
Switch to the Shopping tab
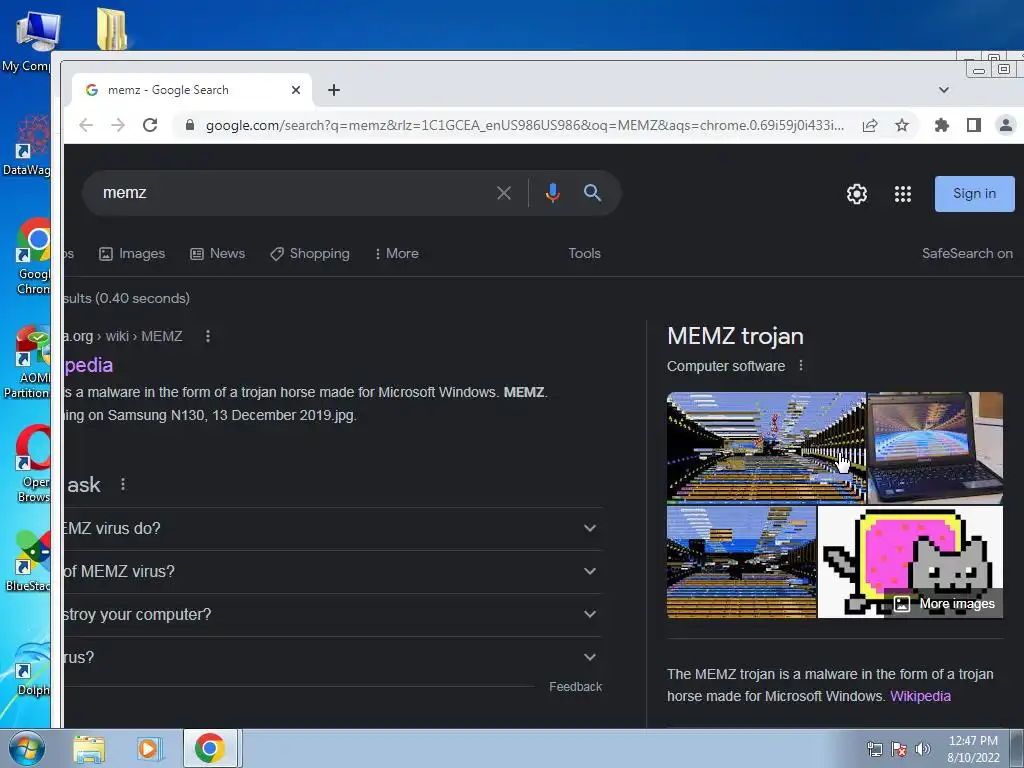(310, 253)
